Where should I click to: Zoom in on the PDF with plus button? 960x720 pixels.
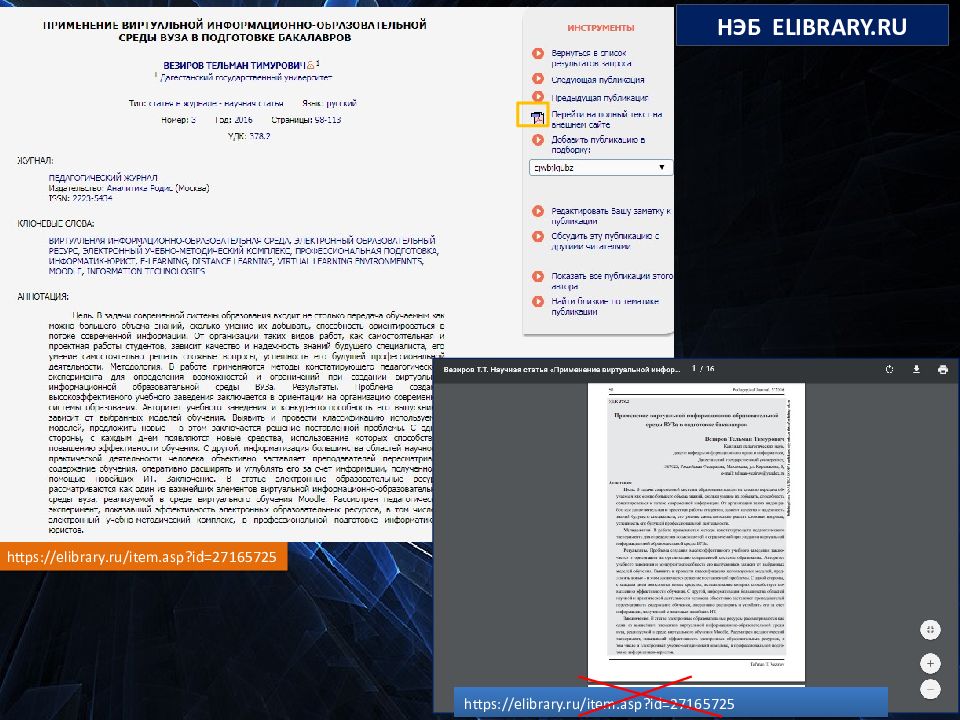tap(930, 664)
